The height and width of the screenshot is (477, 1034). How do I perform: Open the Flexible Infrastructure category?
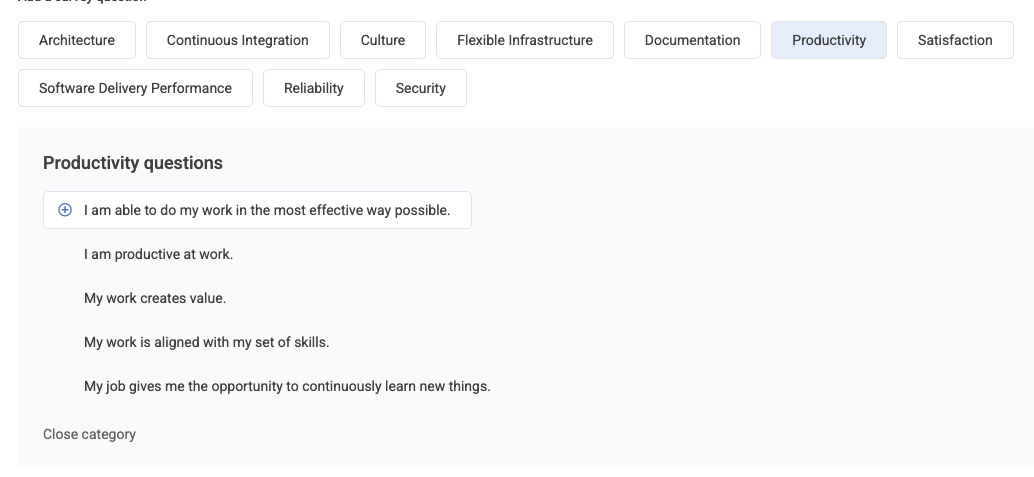click(x=525, y=40)
